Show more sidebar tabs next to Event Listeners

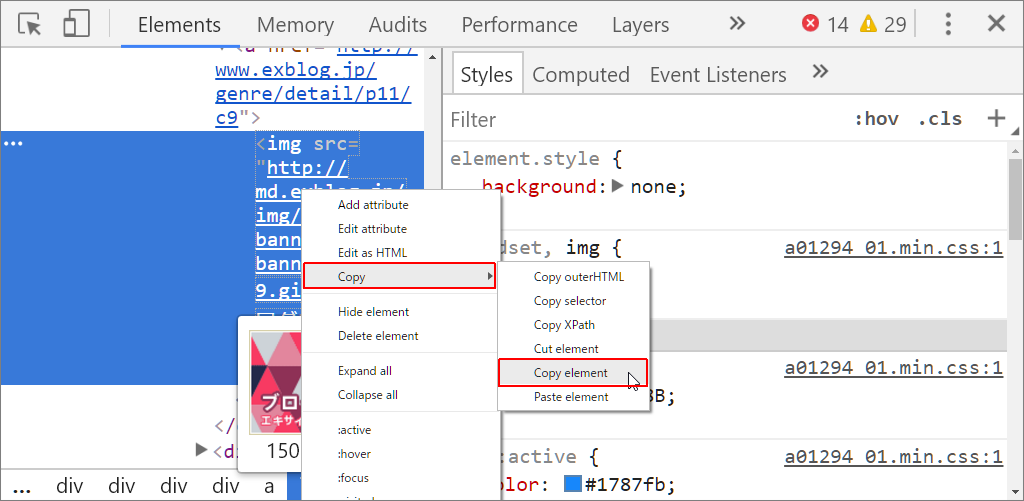pyautogui.click(x=820, y=71)
